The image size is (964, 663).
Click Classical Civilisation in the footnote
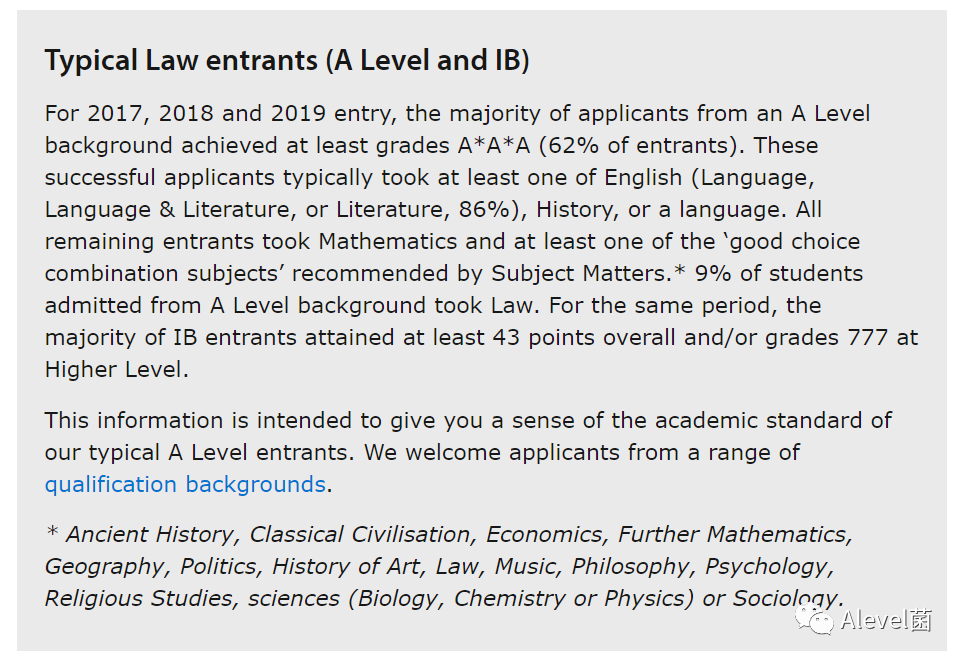360,534
